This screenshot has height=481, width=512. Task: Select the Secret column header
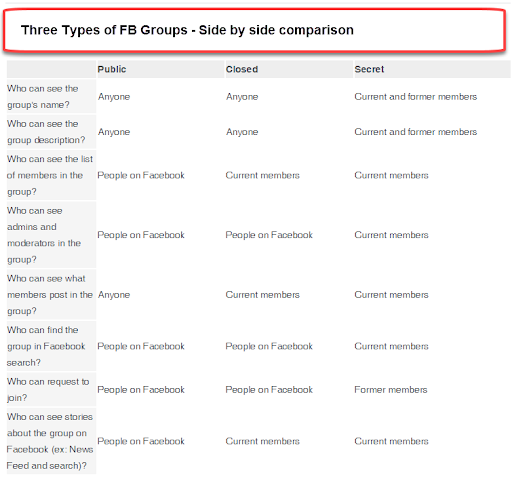coord(369,69)
